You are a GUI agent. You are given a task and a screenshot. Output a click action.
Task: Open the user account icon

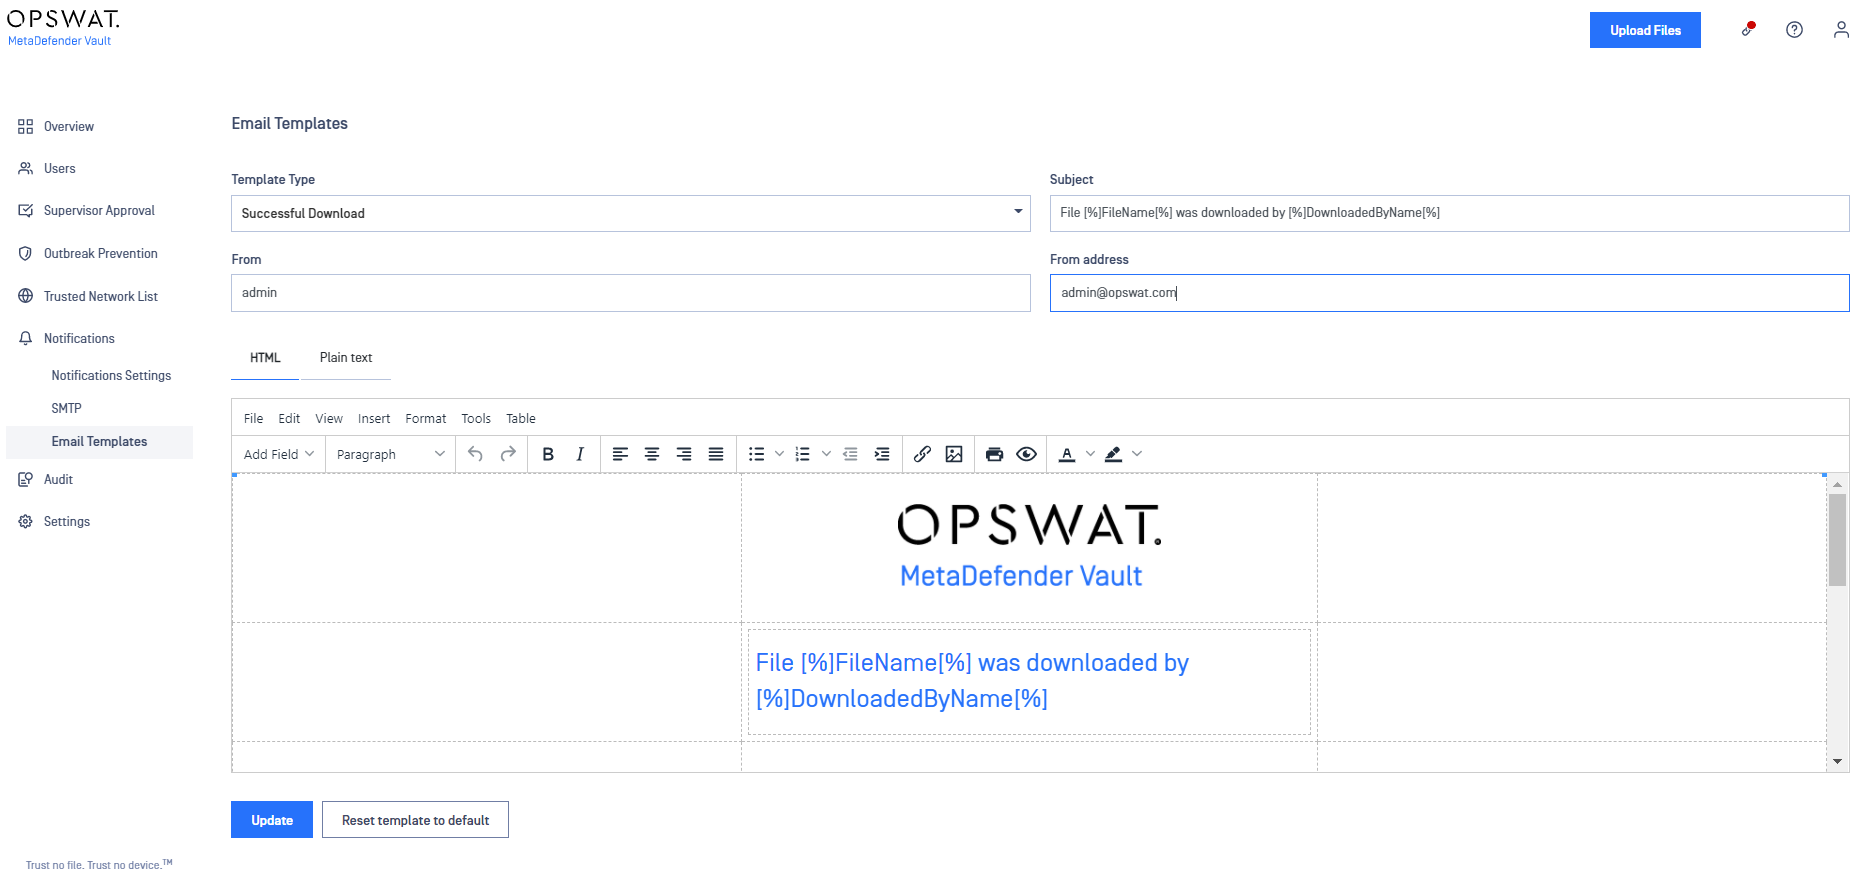pos(1841,30)
